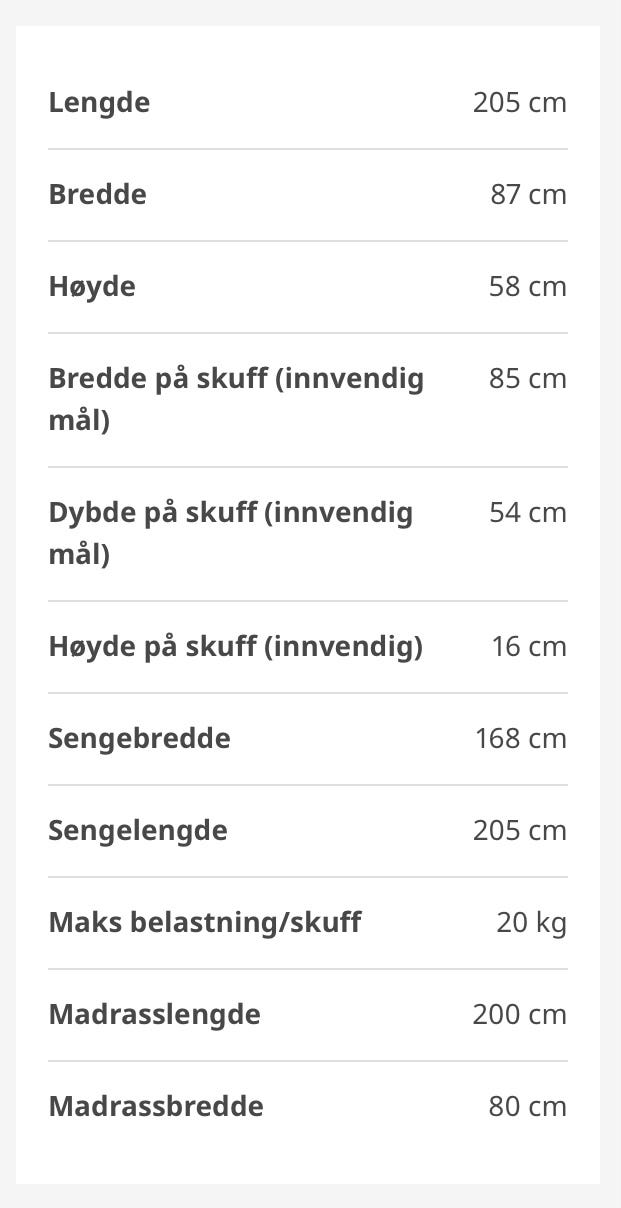Click the 54 cm value
Screen dimensions: 621x1208
tap(528, 513)
